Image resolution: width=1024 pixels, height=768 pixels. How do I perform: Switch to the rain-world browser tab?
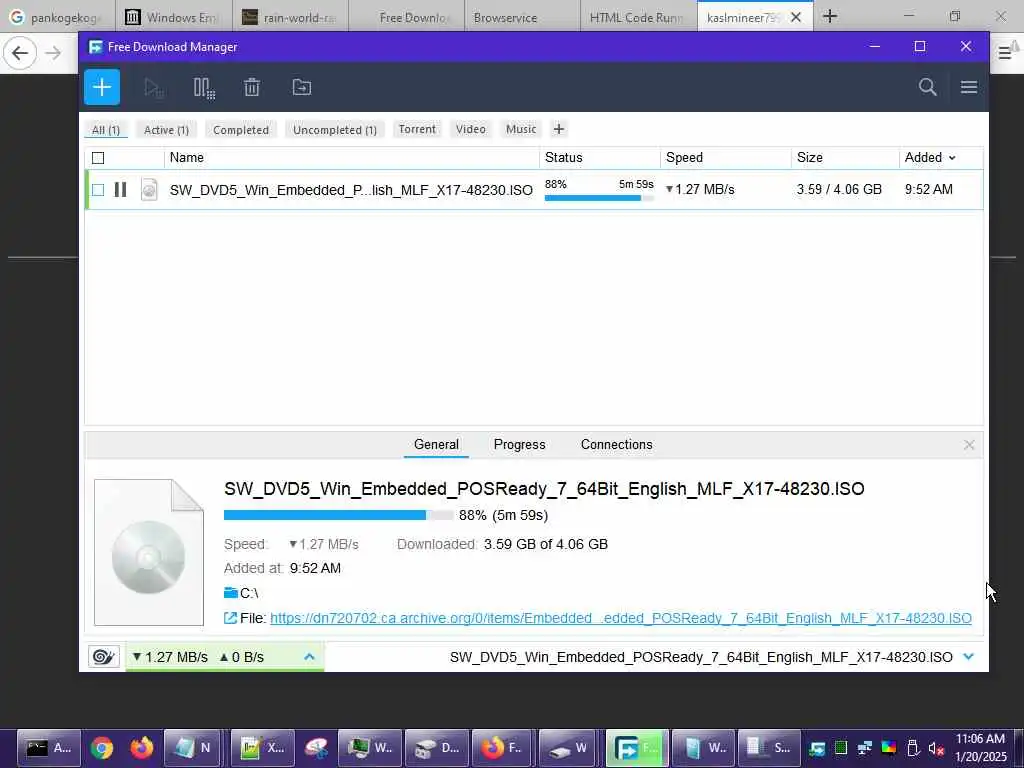[290, 17]
